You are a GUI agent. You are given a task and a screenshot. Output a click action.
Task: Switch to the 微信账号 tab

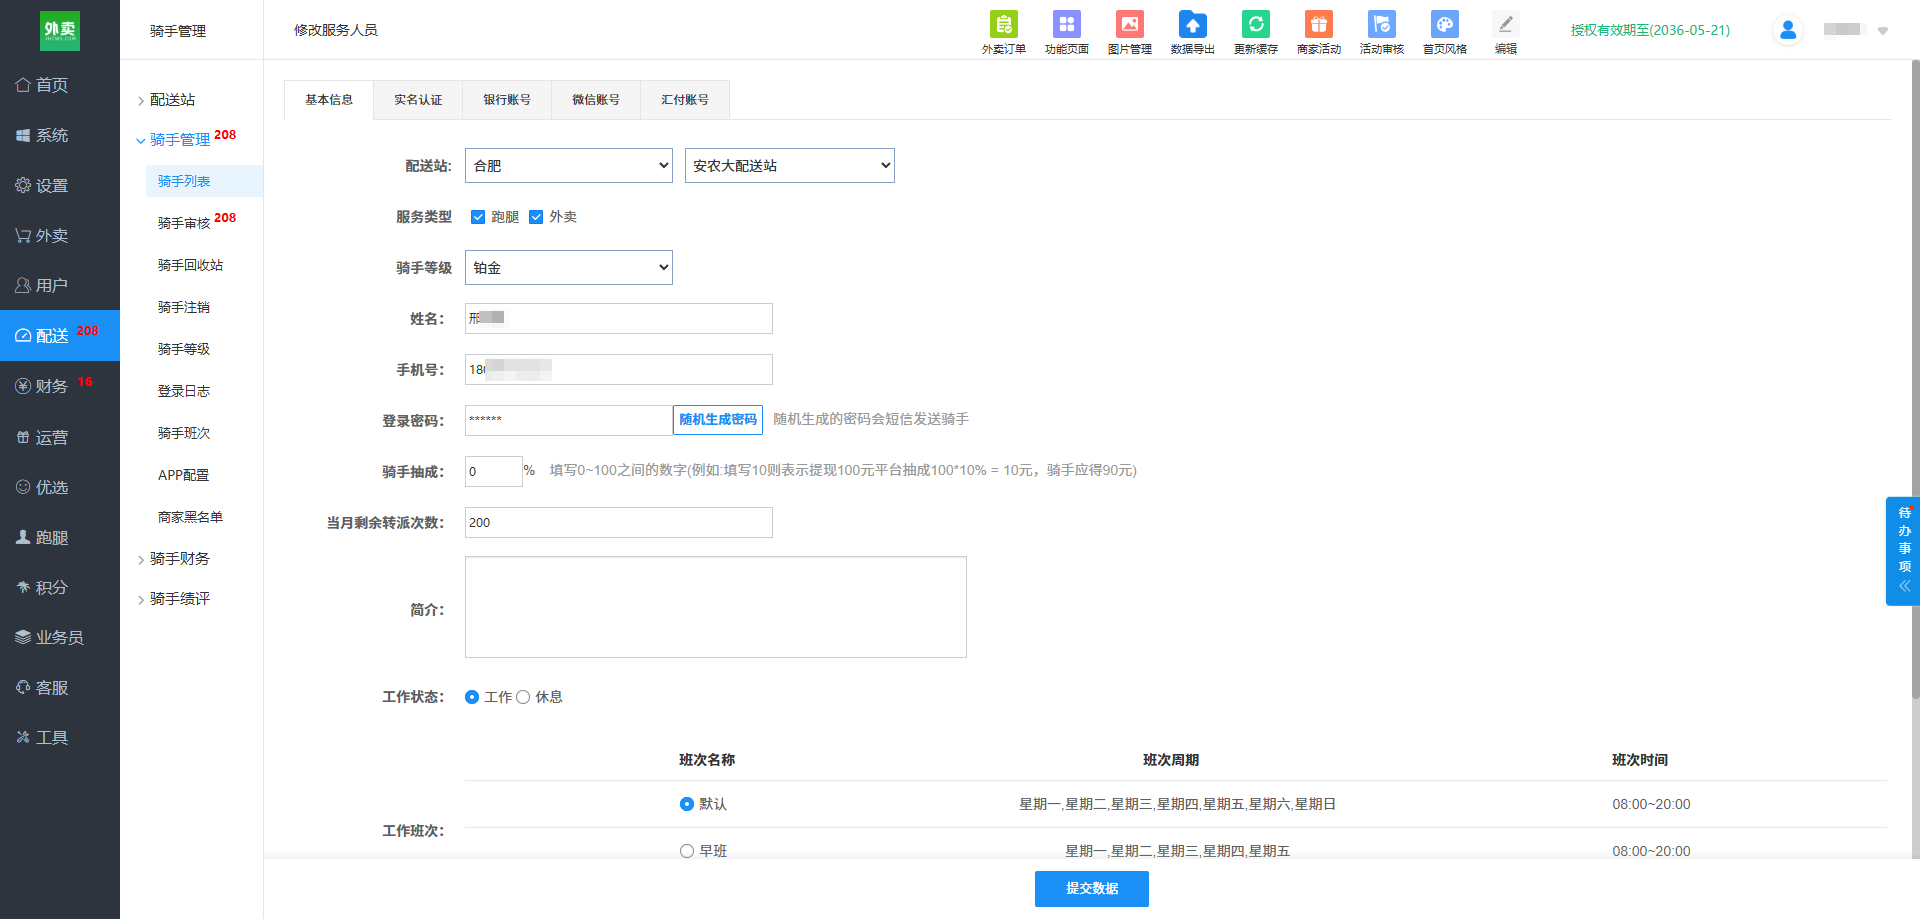coord(596,100)
